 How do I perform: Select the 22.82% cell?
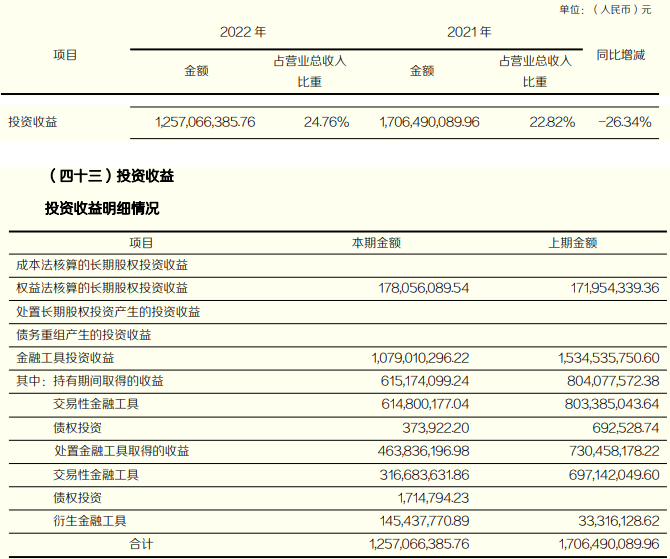[x=552, y=122]
